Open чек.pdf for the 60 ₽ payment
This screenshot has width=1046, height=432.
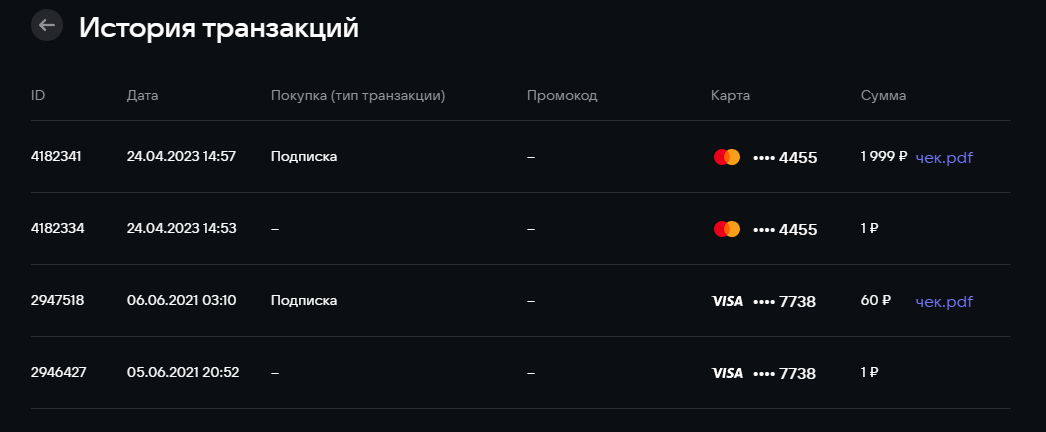[x=944, y=301]
